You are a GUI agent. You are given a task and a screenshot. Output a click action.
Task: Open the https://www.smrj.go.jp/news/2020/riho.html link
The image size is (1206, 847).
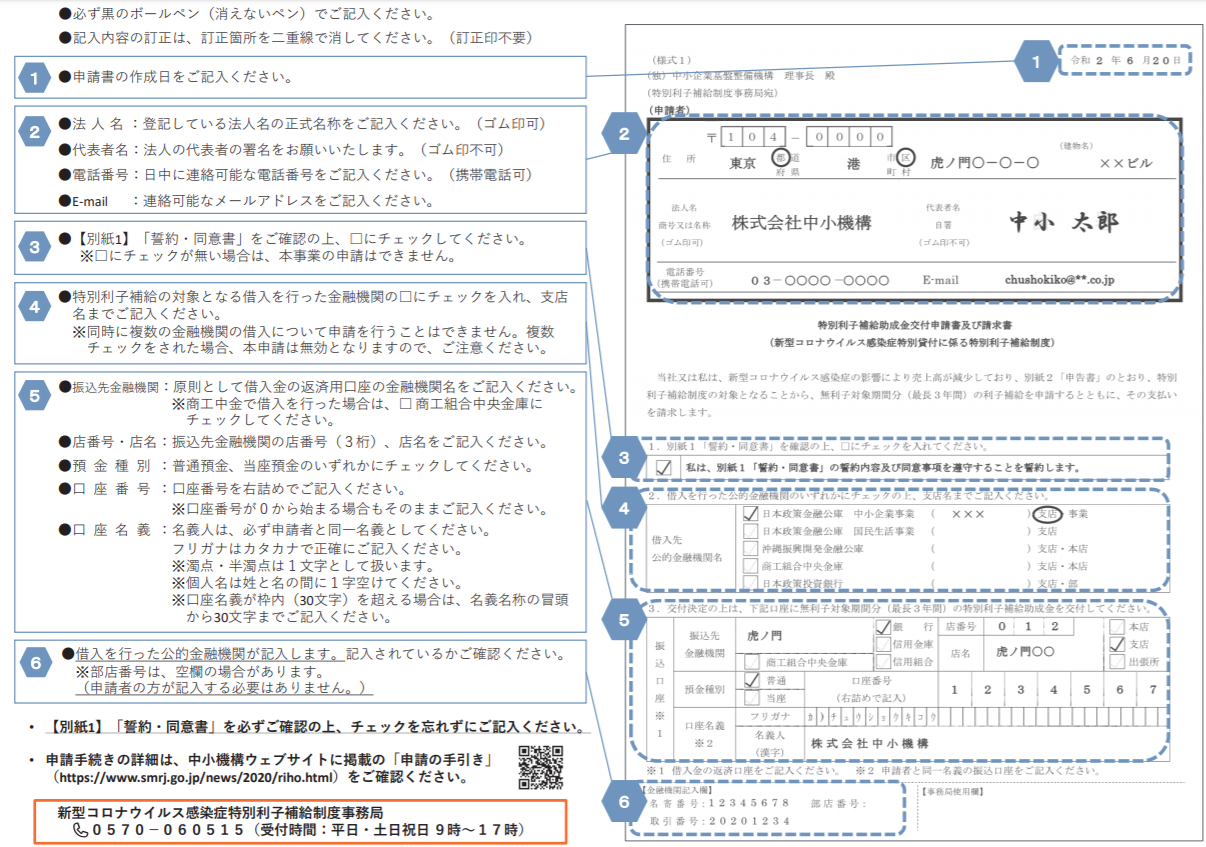(x=198, y=776)
